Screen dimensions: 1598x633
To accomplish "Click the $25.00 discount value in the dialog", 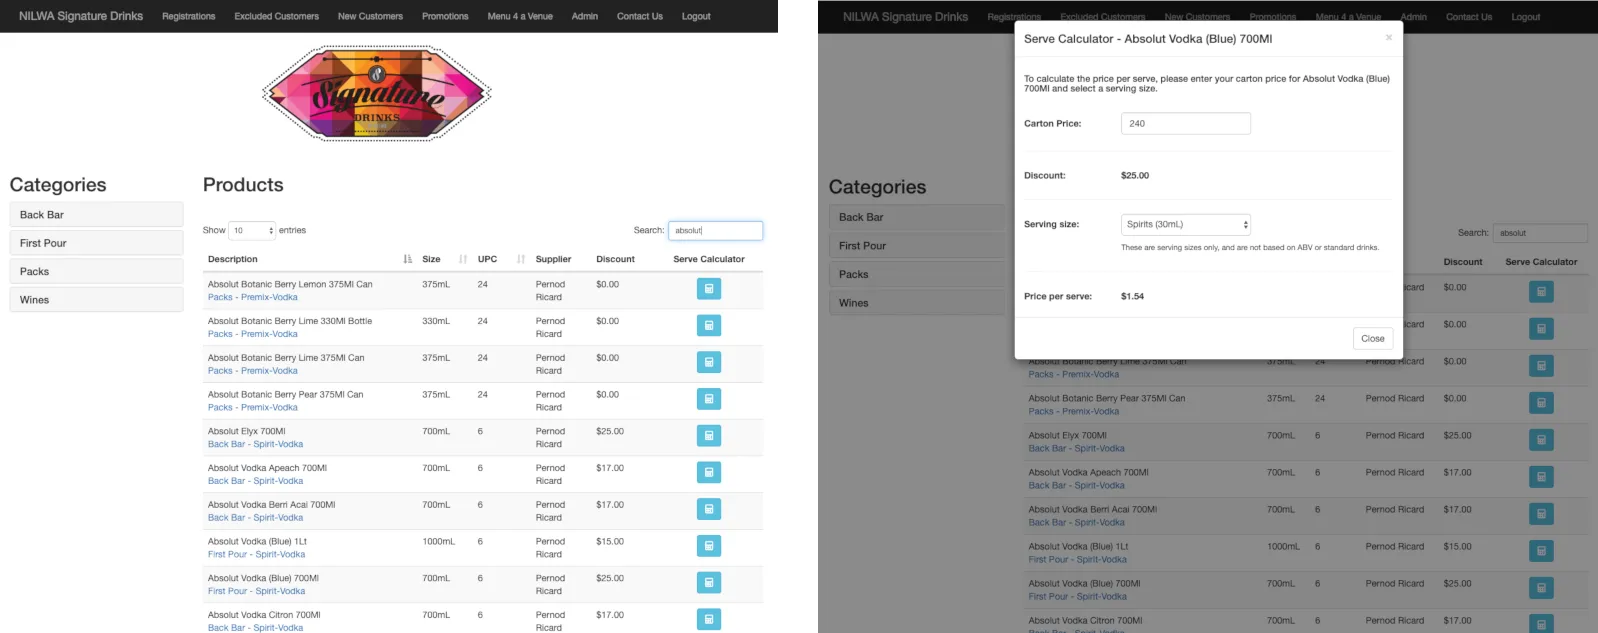I will click(x=1135, y=175).
